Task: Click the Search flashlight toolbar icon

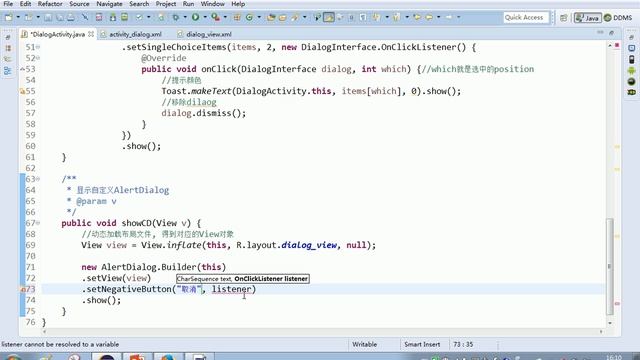Action: coord(295,17)
